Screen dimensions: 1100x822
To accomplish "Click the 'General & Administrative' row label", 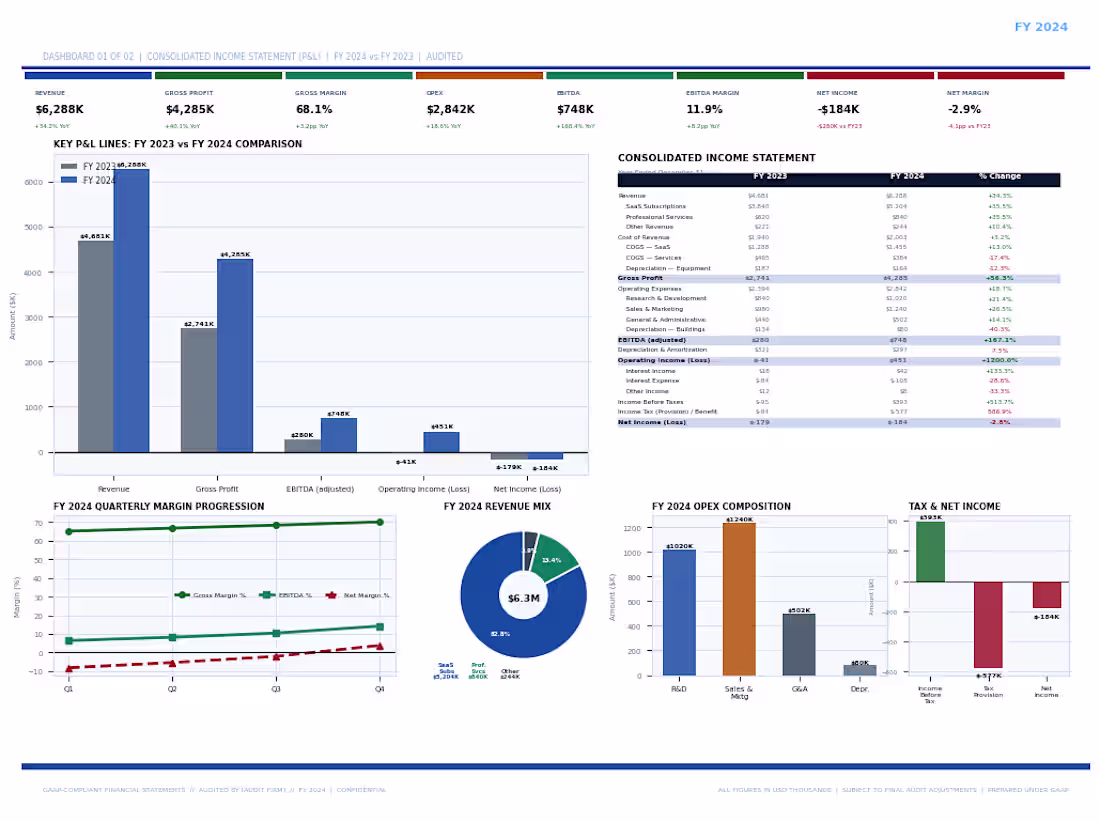I will [666, 319].
